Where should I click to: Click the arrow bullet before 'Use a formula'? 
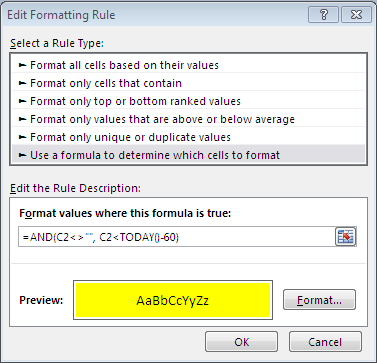point(22,155)
